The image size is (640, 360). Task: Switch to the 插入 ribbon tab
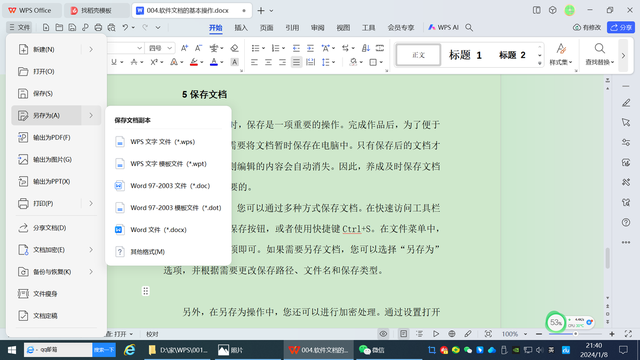tap(241, 28)
